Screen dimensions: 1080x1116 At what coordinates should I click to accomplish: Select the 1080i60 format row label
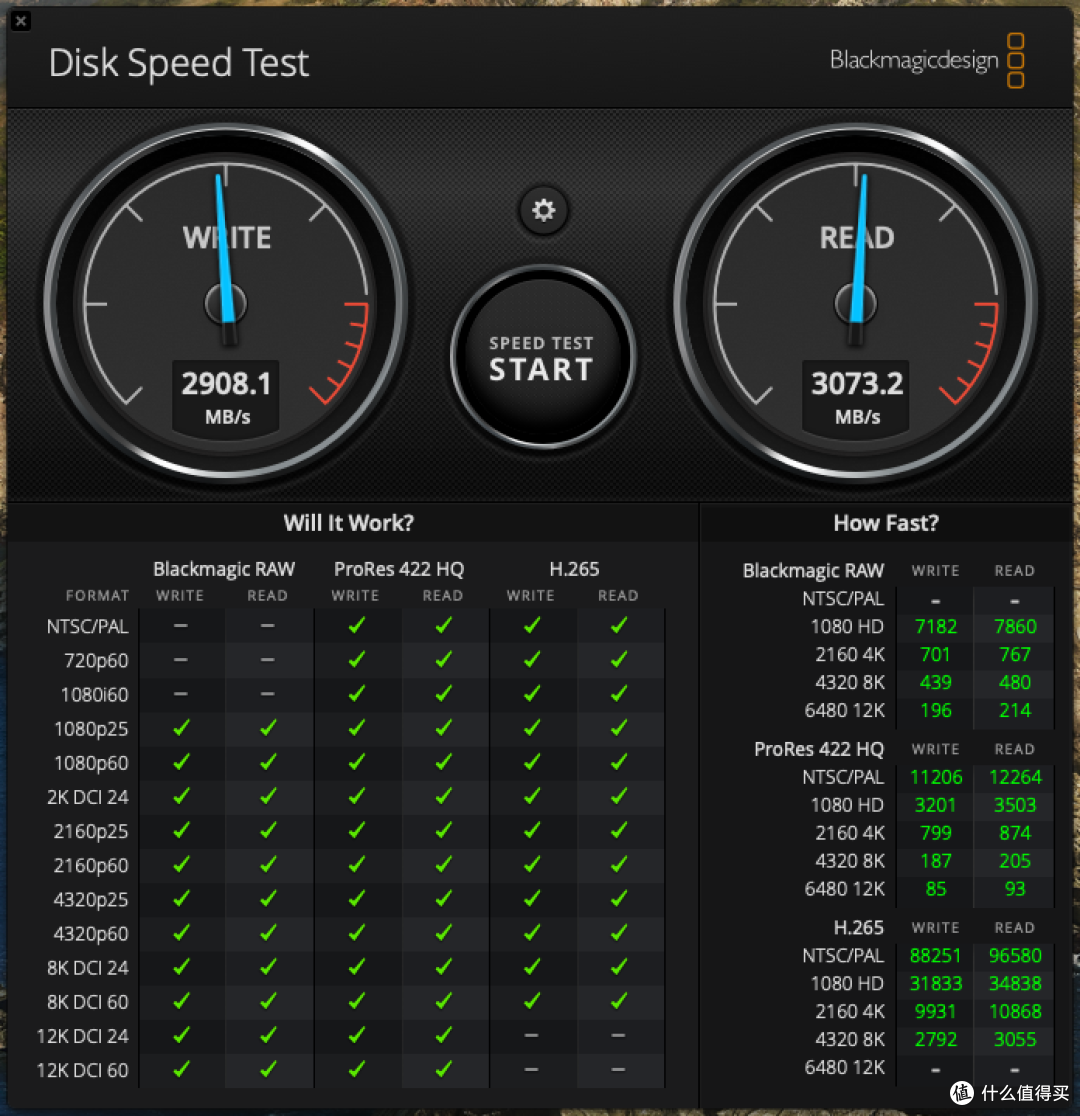pos(95,695)
